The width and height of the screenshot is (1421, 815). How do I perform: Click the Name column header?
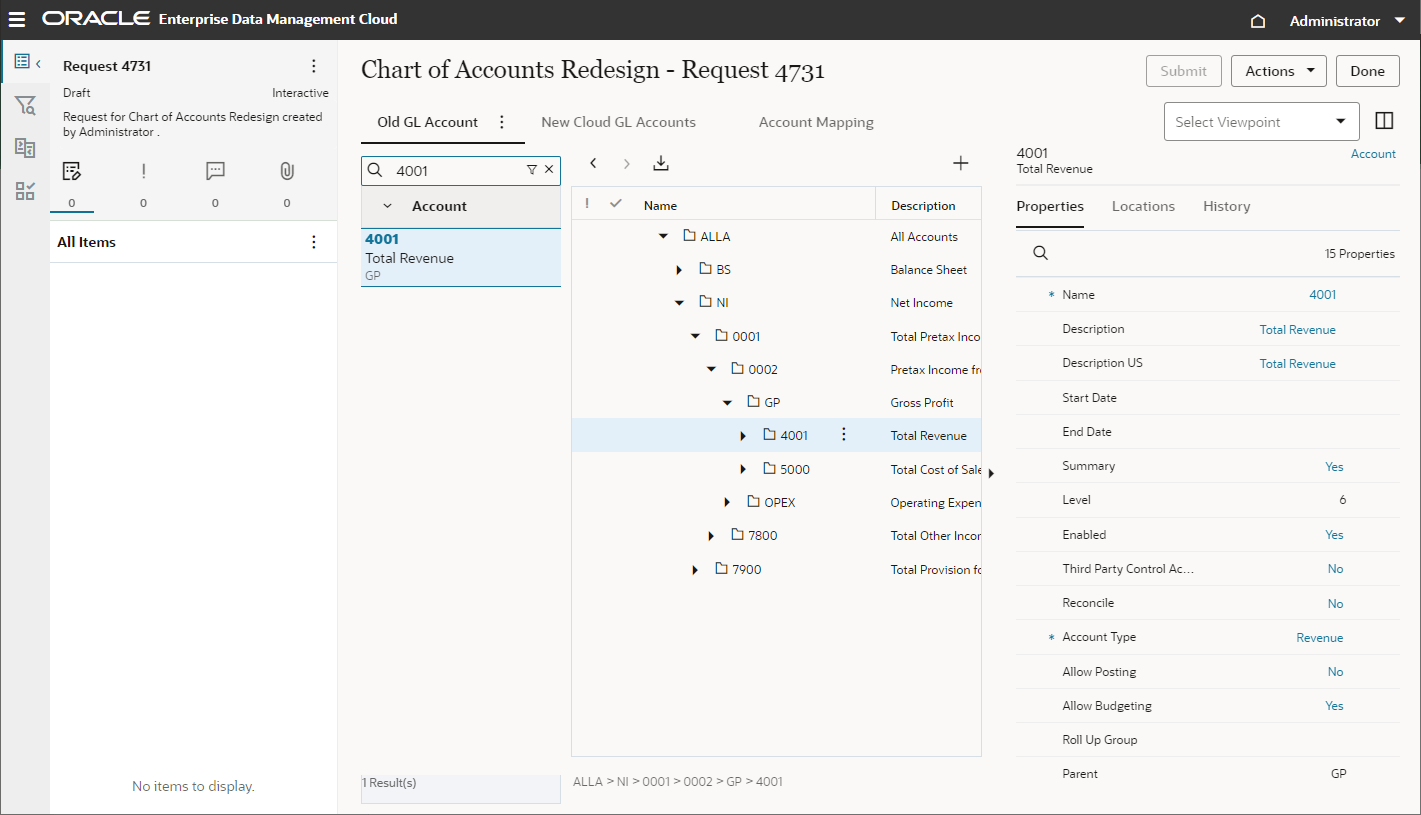[x=660, y=205]
